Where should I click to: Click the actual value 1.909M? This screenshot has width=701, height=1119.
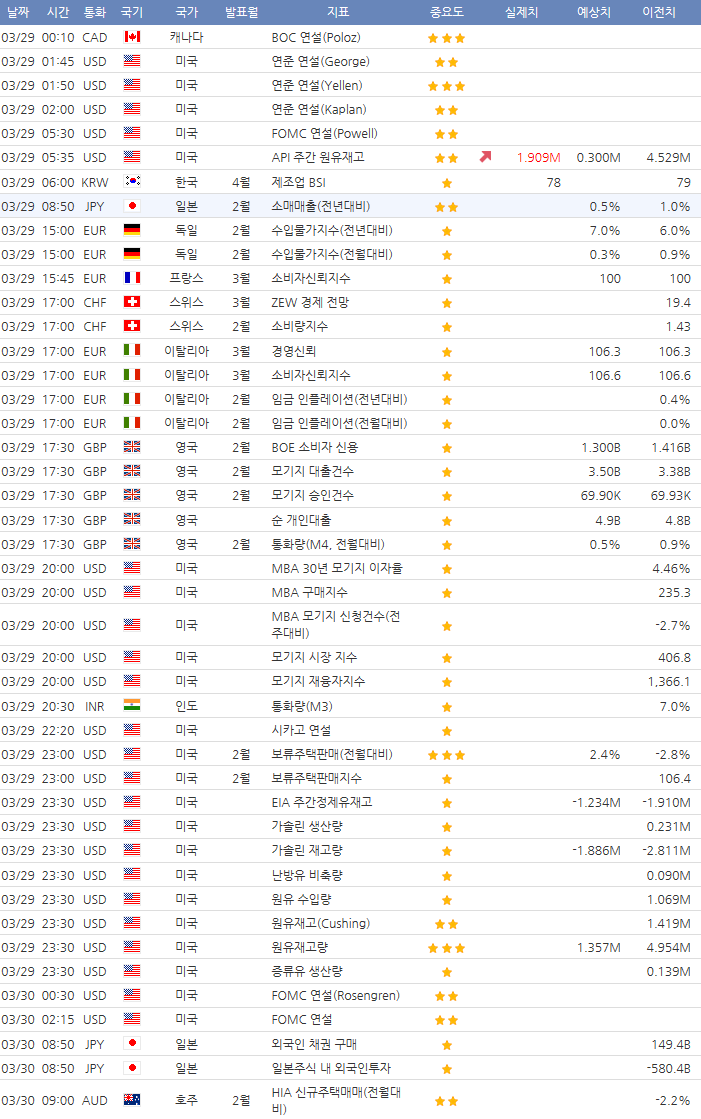[x=538, y=157]
